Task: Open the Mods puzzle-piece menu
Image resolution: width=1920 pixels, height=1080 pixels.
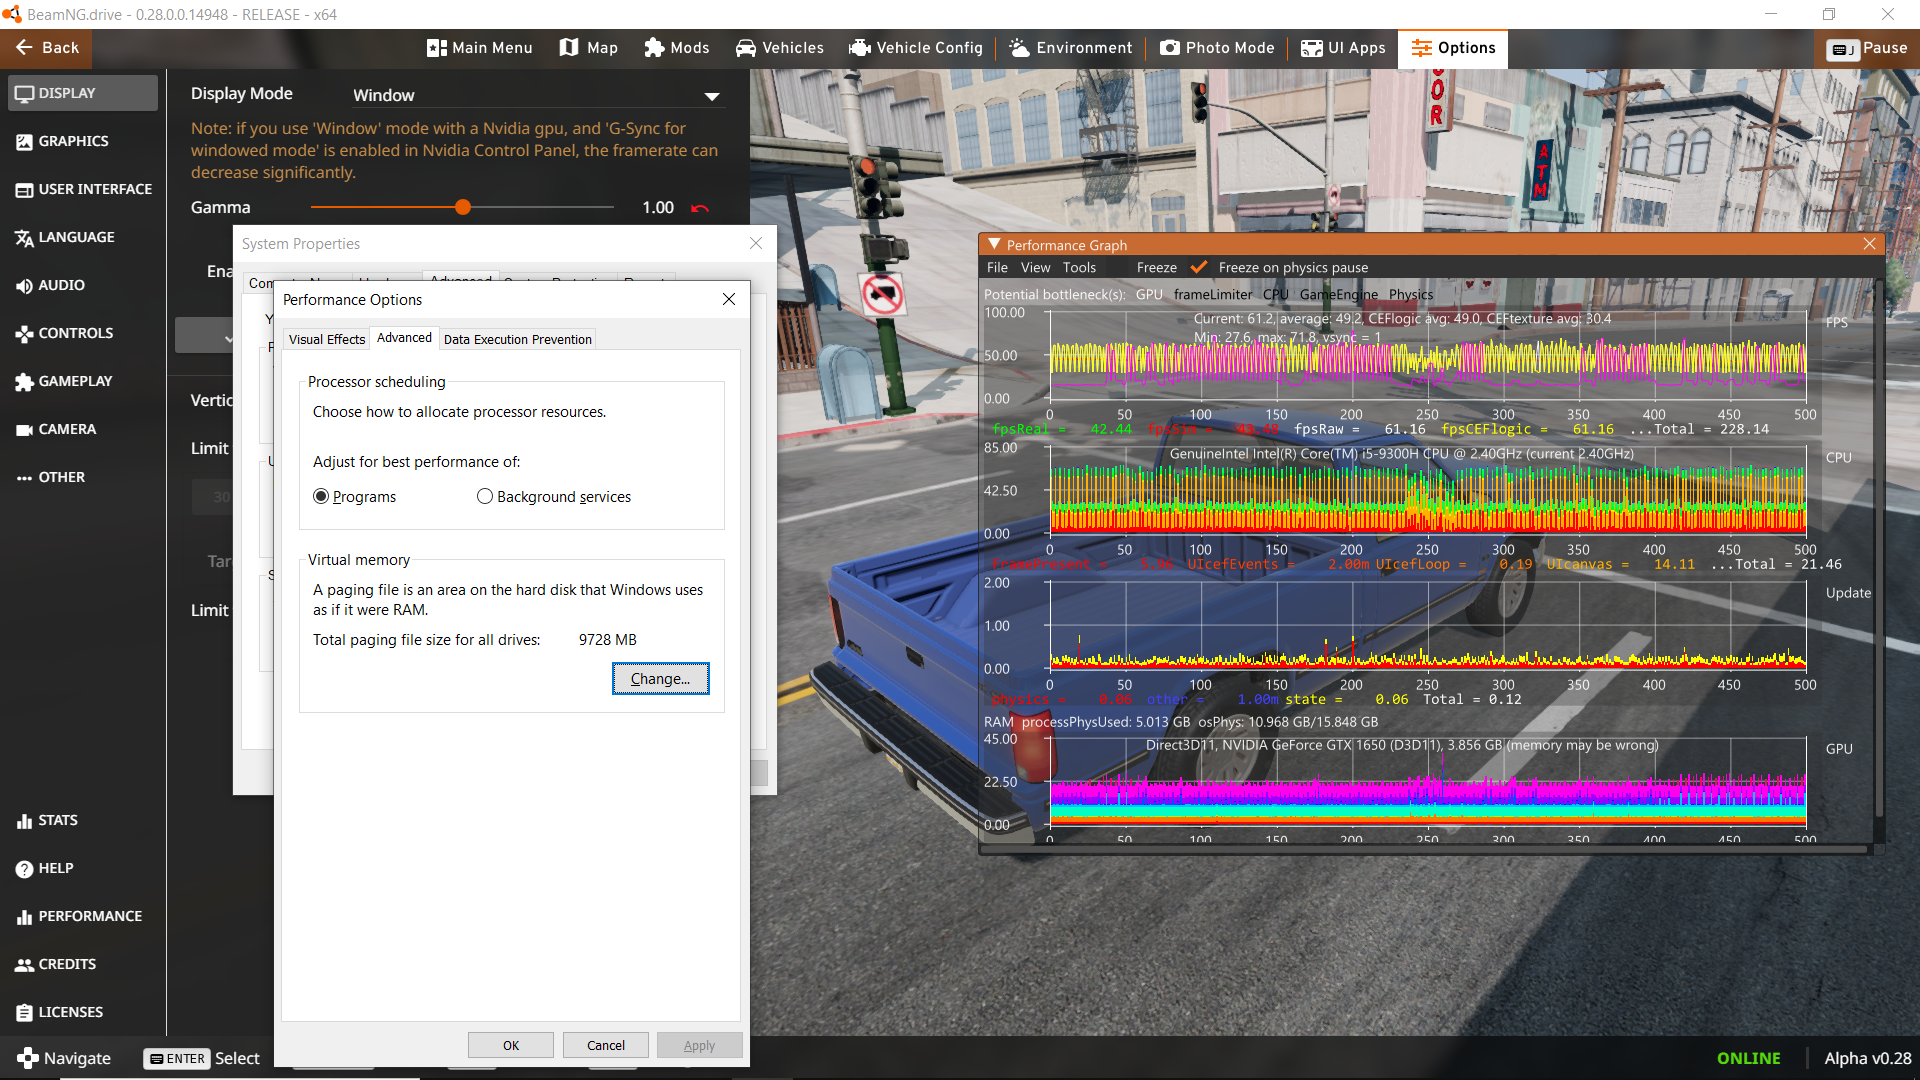Action: pos(676,48)
